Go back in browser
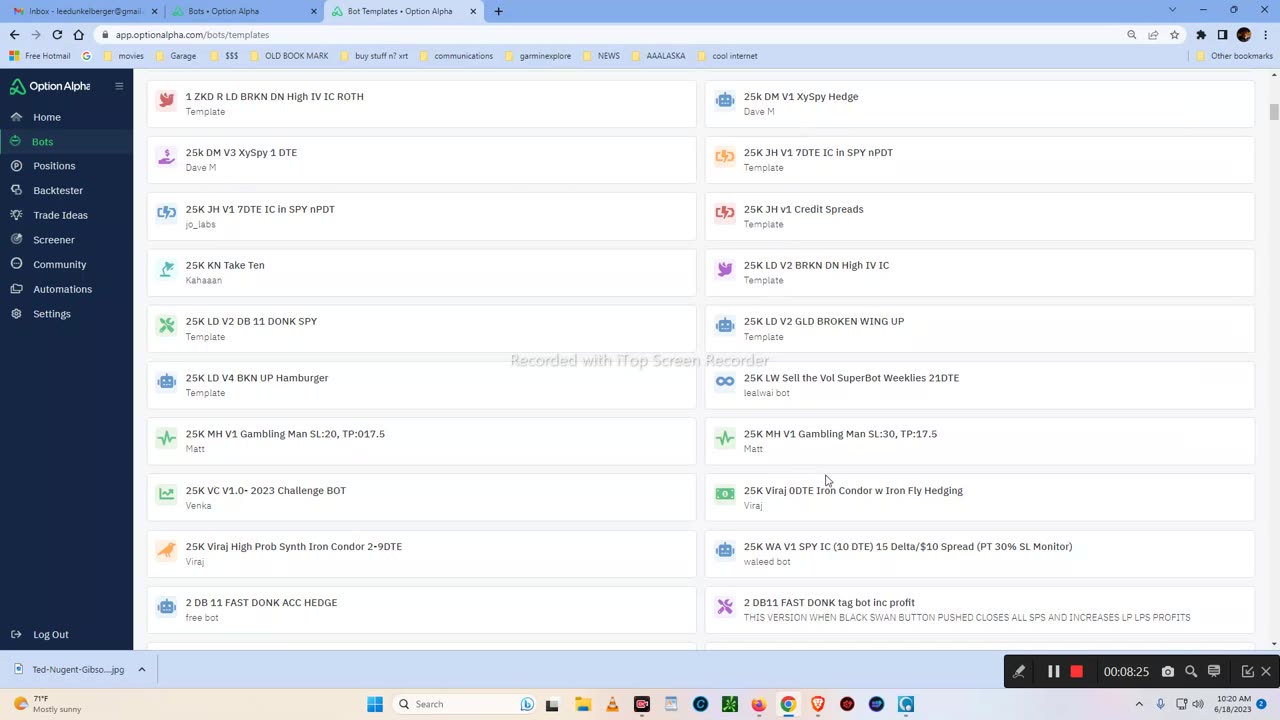The image size is (1280, 720). click(14, 35)
